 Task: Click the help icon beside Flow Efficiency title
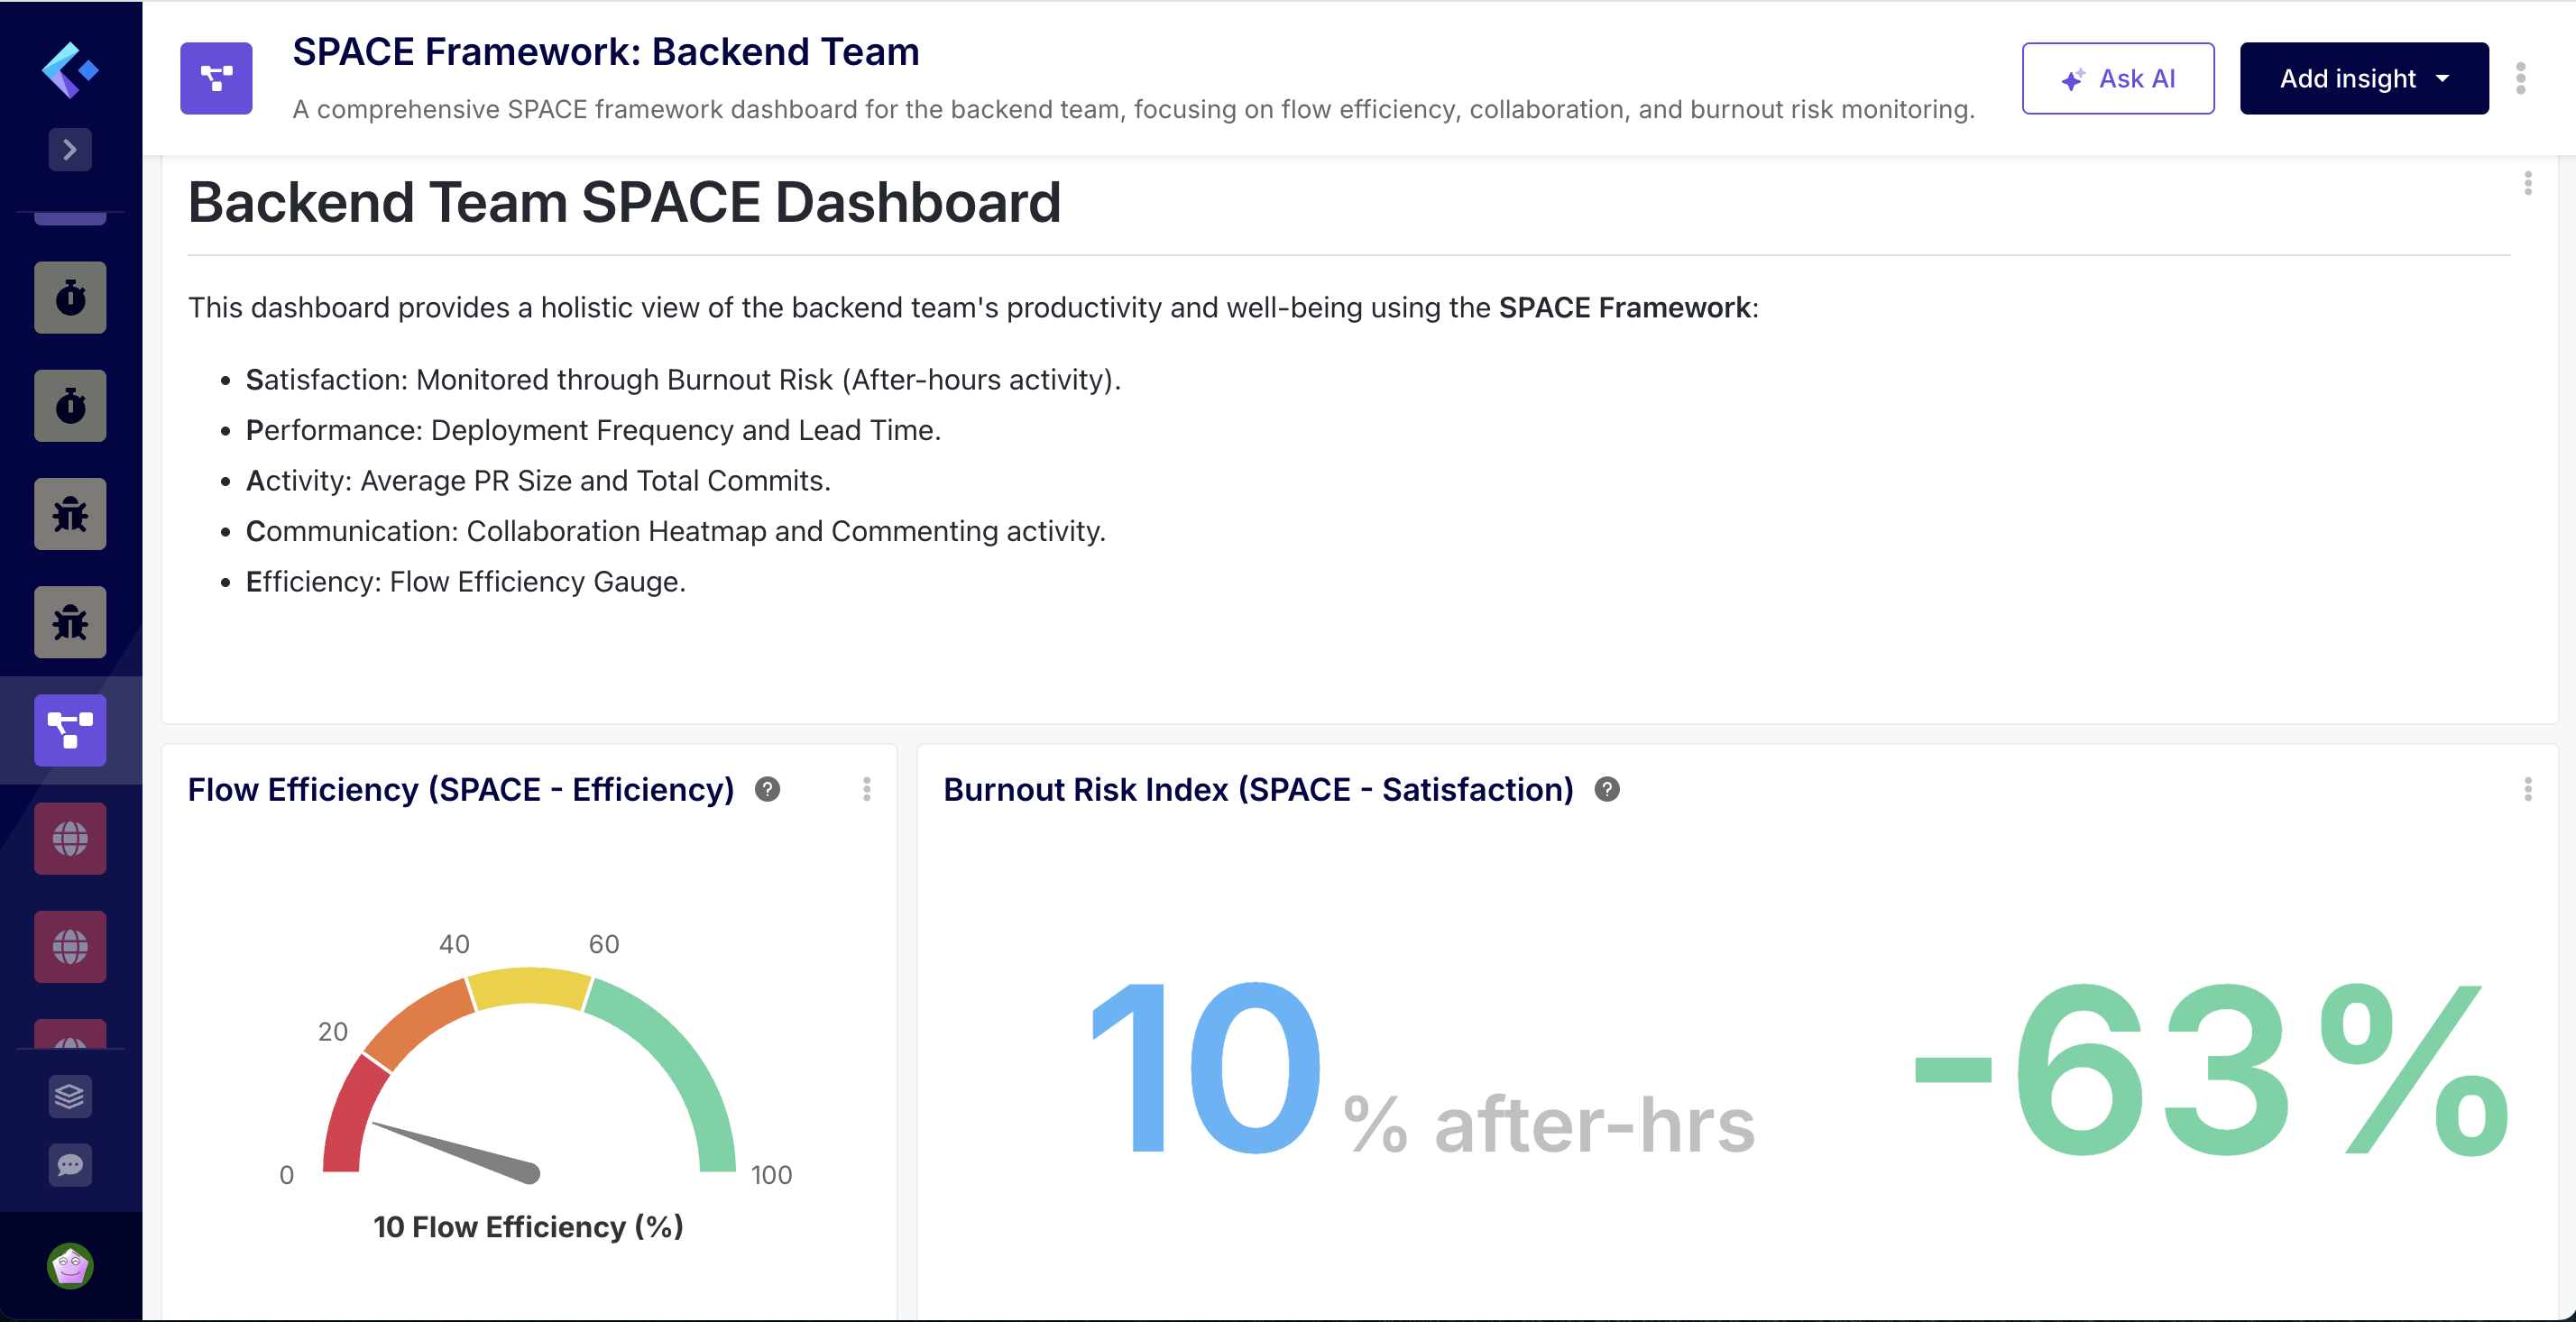tap(768, 790)
